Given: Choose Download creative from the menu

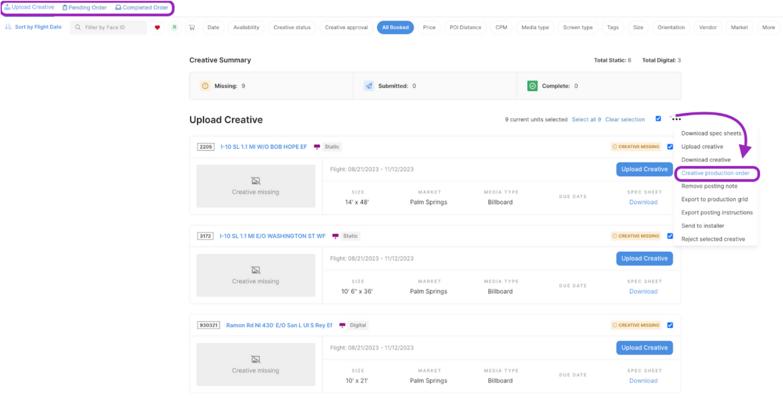Looking at the screenshot, I should [x=706, y=160].
